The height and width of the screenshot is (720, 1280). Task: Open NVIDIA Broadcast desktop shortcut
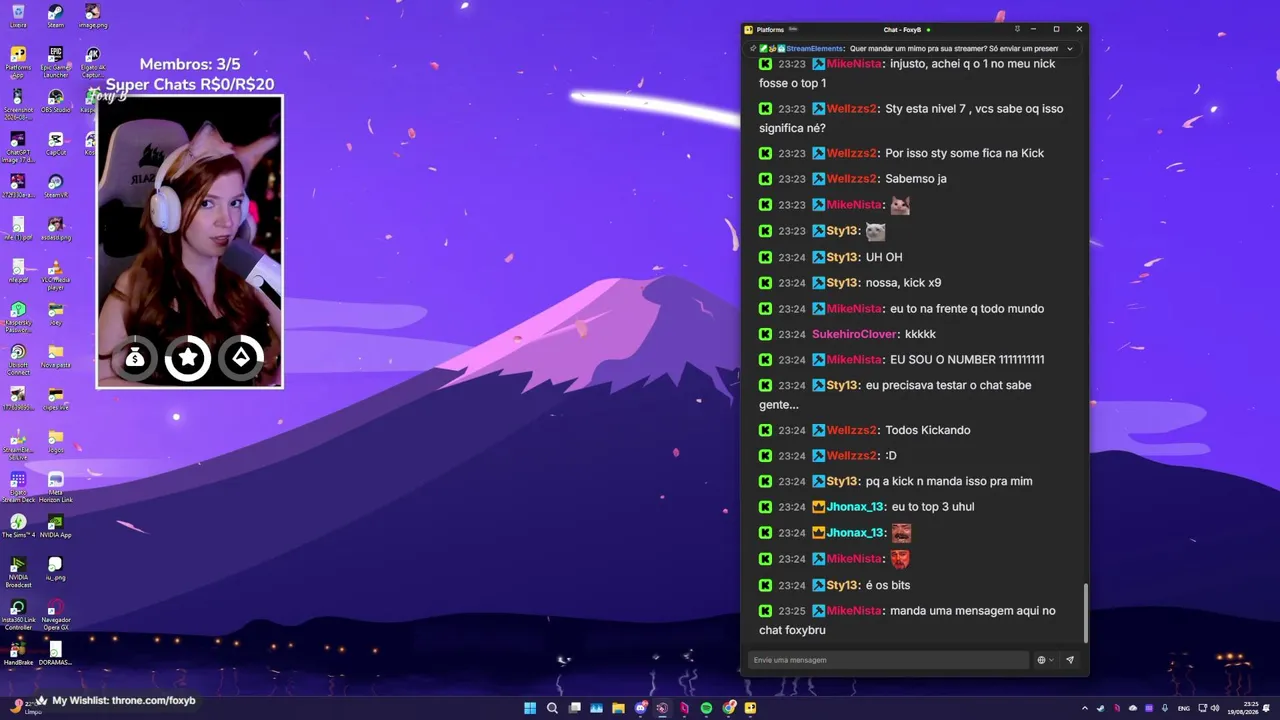pyautogui.click(x=18, y=572)
